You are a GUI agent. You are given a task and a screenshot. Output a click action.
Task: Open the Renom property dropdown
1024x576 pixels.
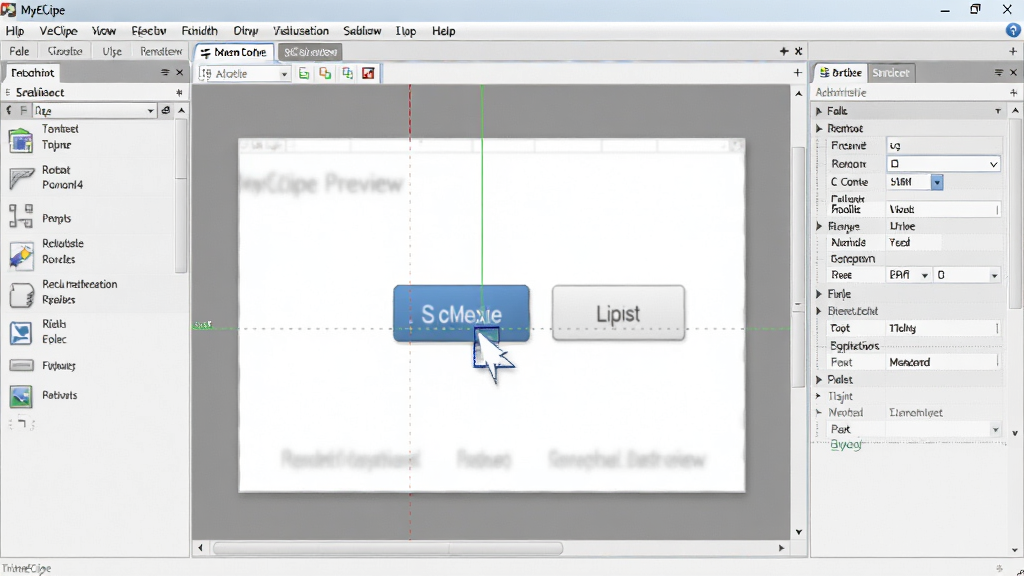coord(943,164)
